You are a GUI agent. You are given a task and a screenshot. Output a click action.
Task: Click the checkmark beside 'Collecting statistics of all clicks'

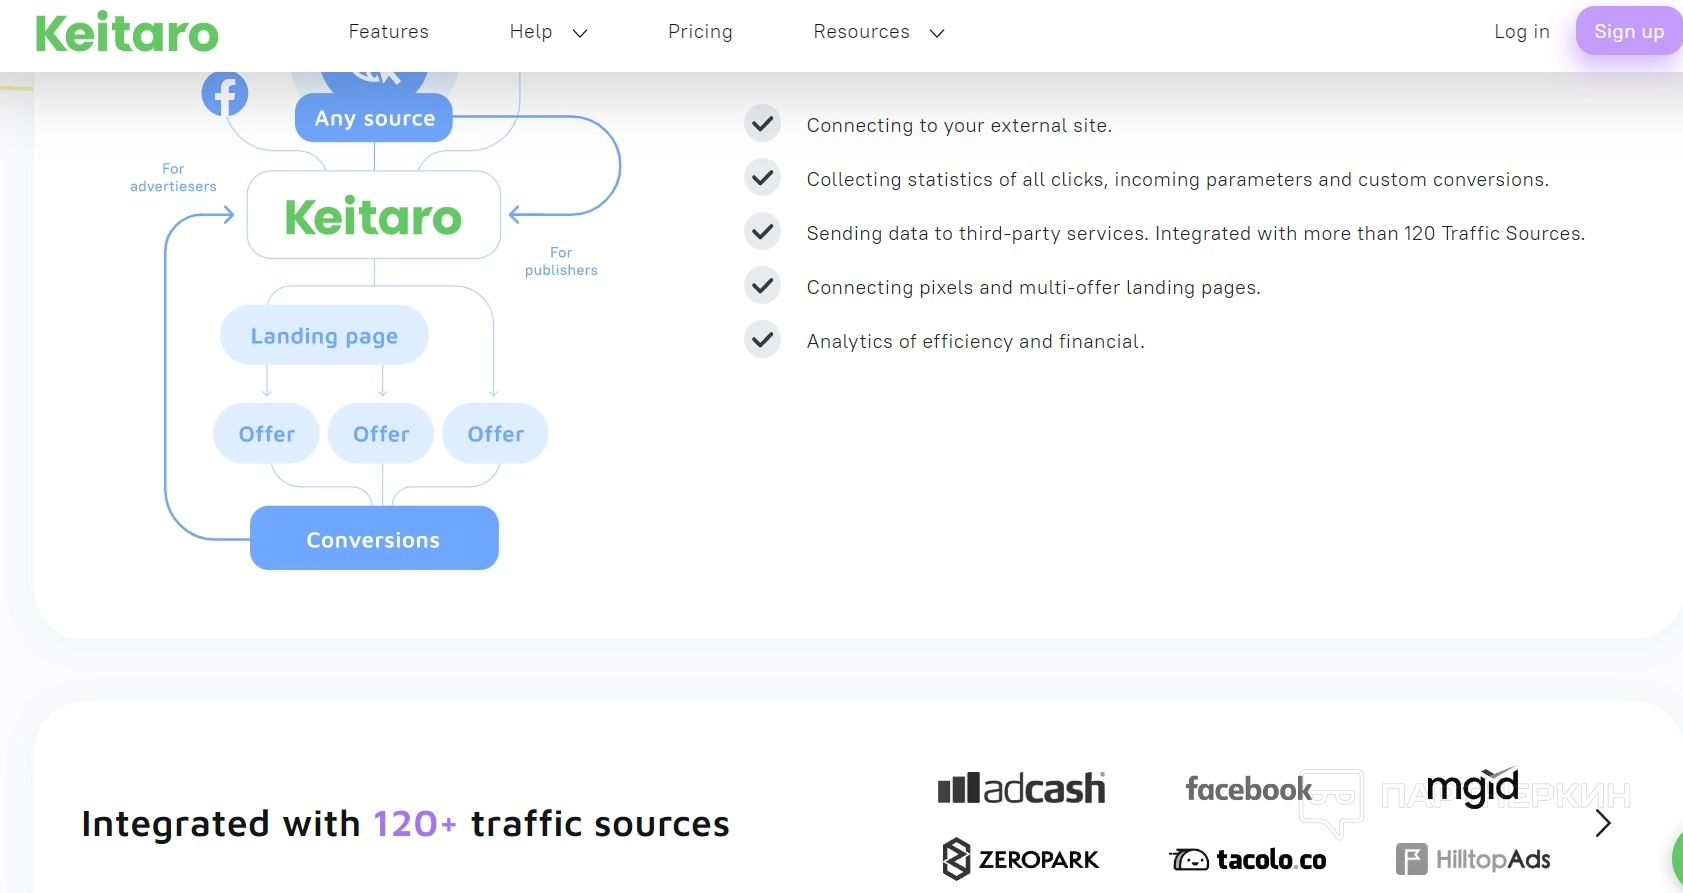763,178
